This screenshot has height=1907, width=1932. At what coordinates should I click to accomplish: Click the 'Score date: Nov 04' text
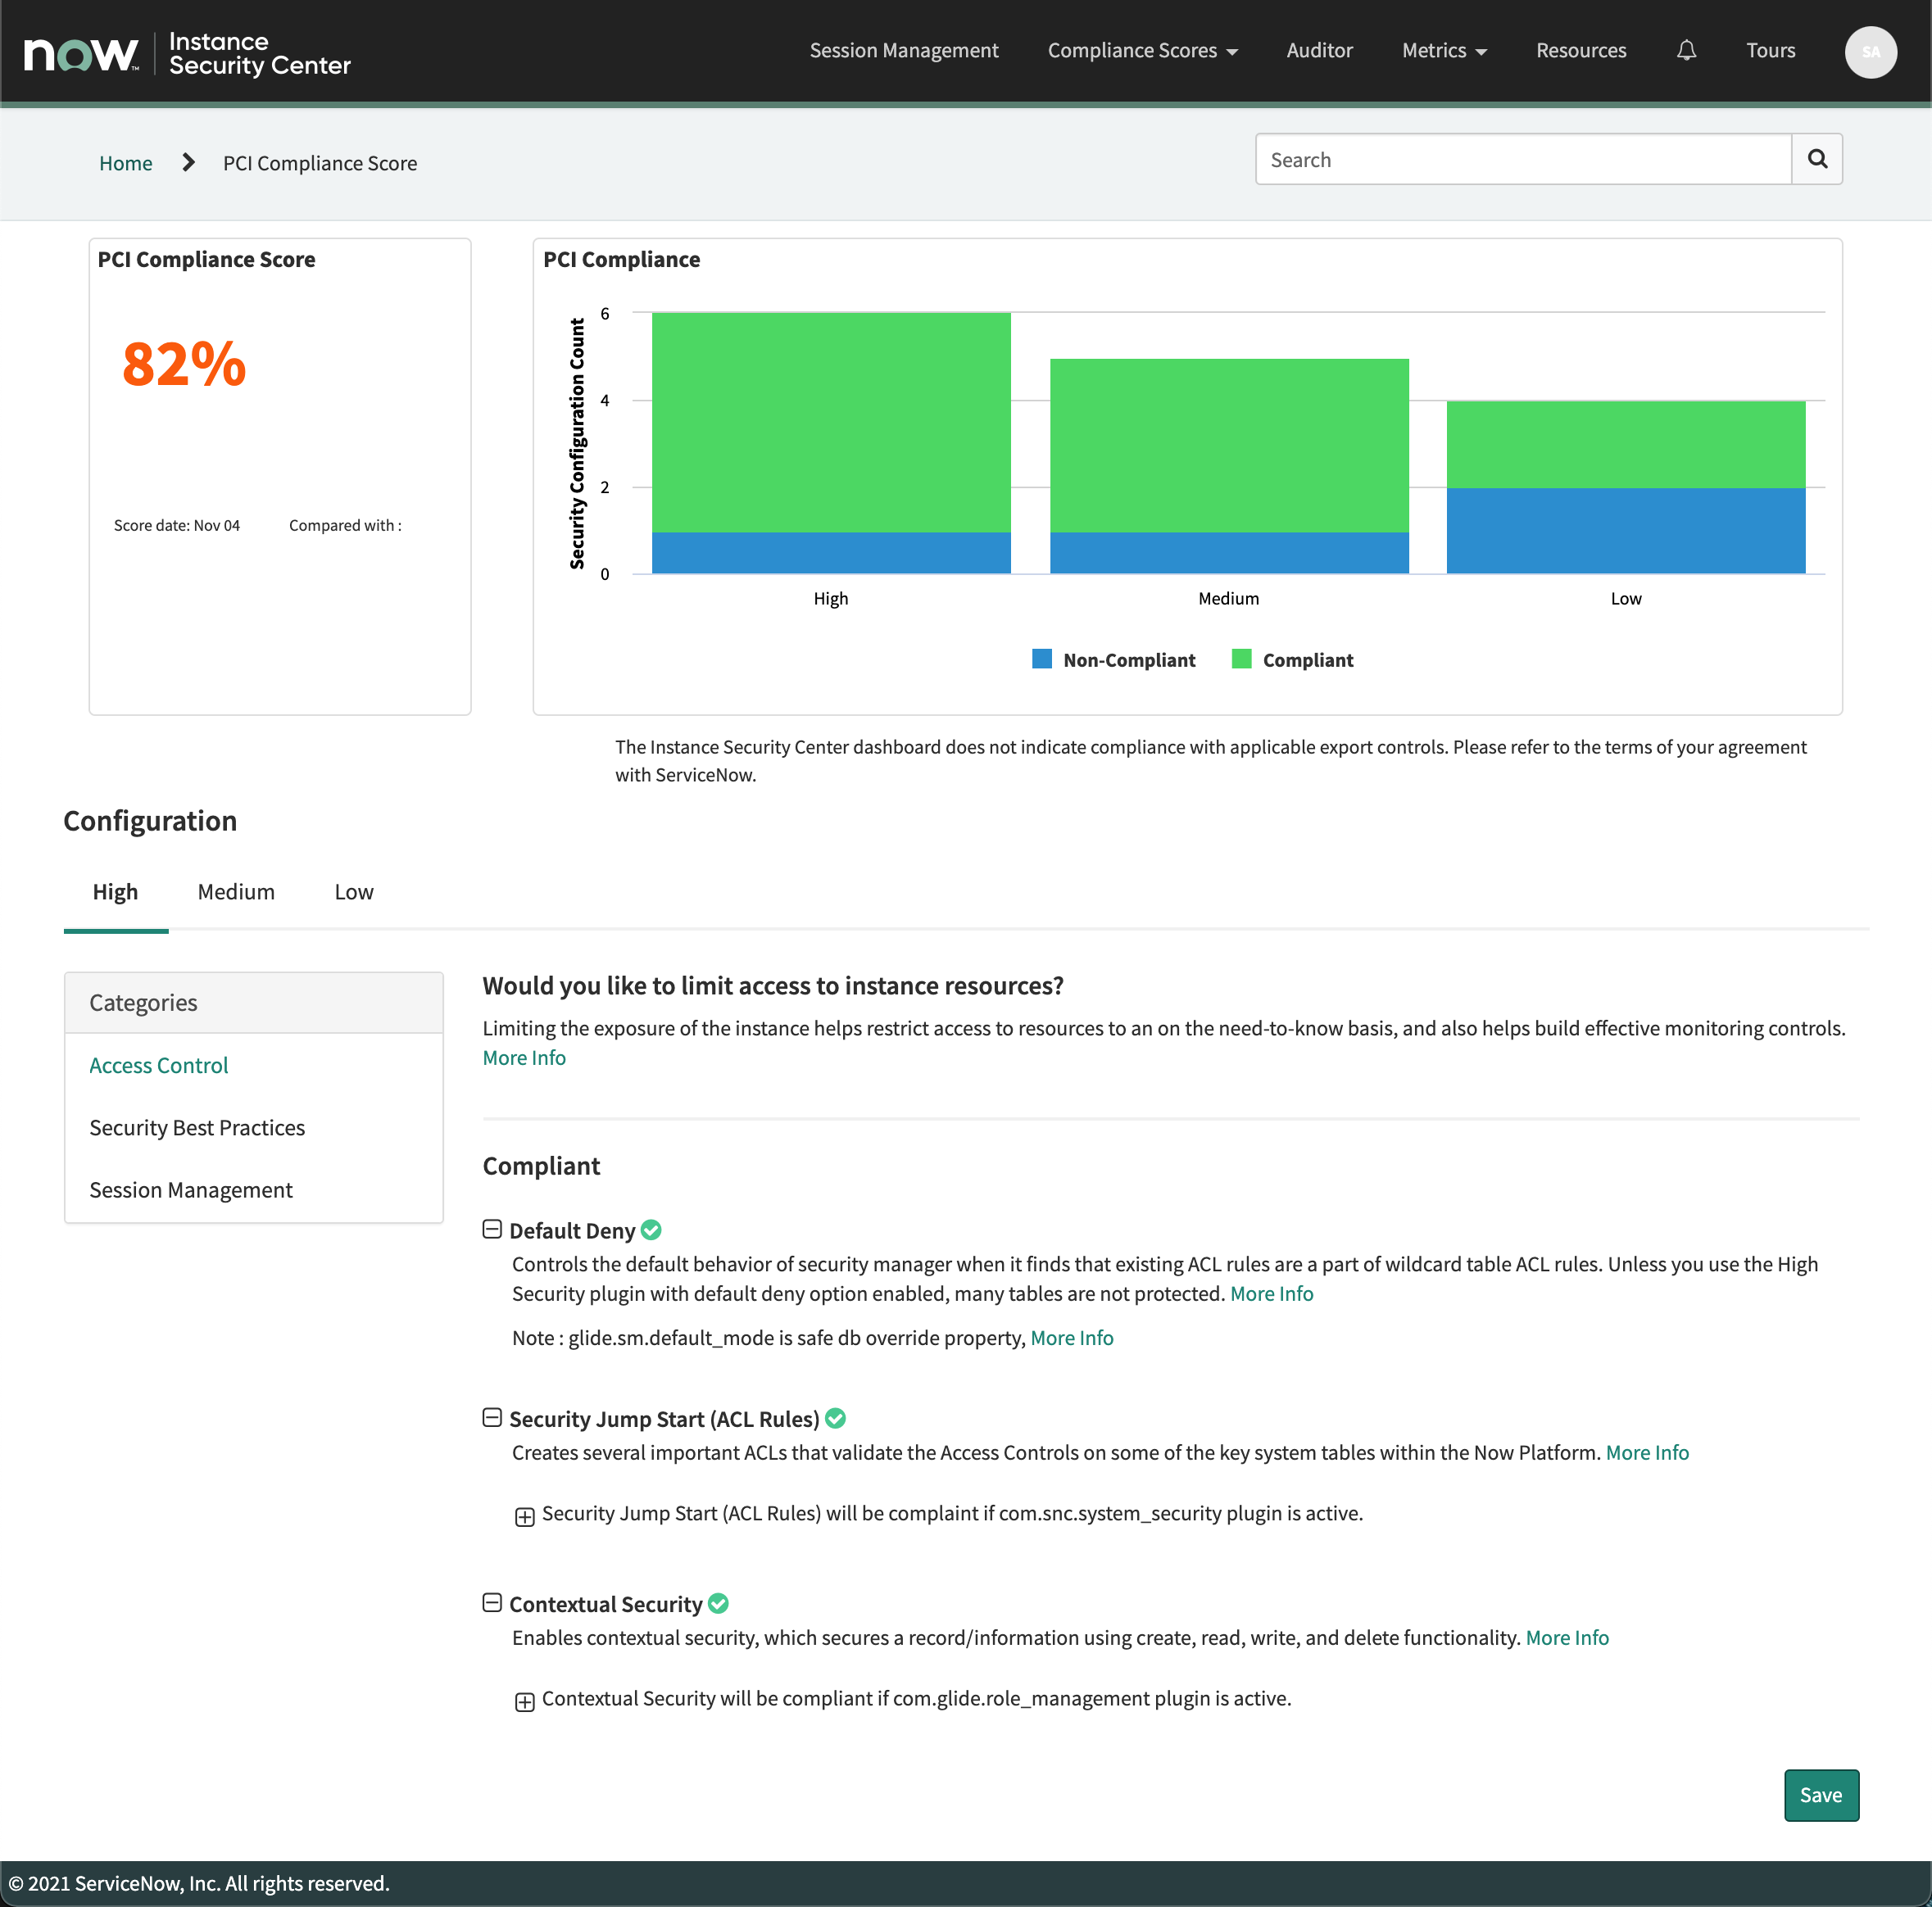click(x=177, y=525)
